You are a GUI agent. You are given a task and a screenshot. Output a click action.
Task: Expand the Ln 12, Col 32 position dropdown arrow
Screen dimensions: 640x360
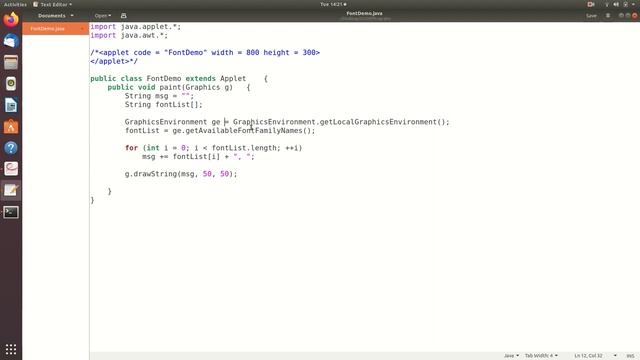615,356
